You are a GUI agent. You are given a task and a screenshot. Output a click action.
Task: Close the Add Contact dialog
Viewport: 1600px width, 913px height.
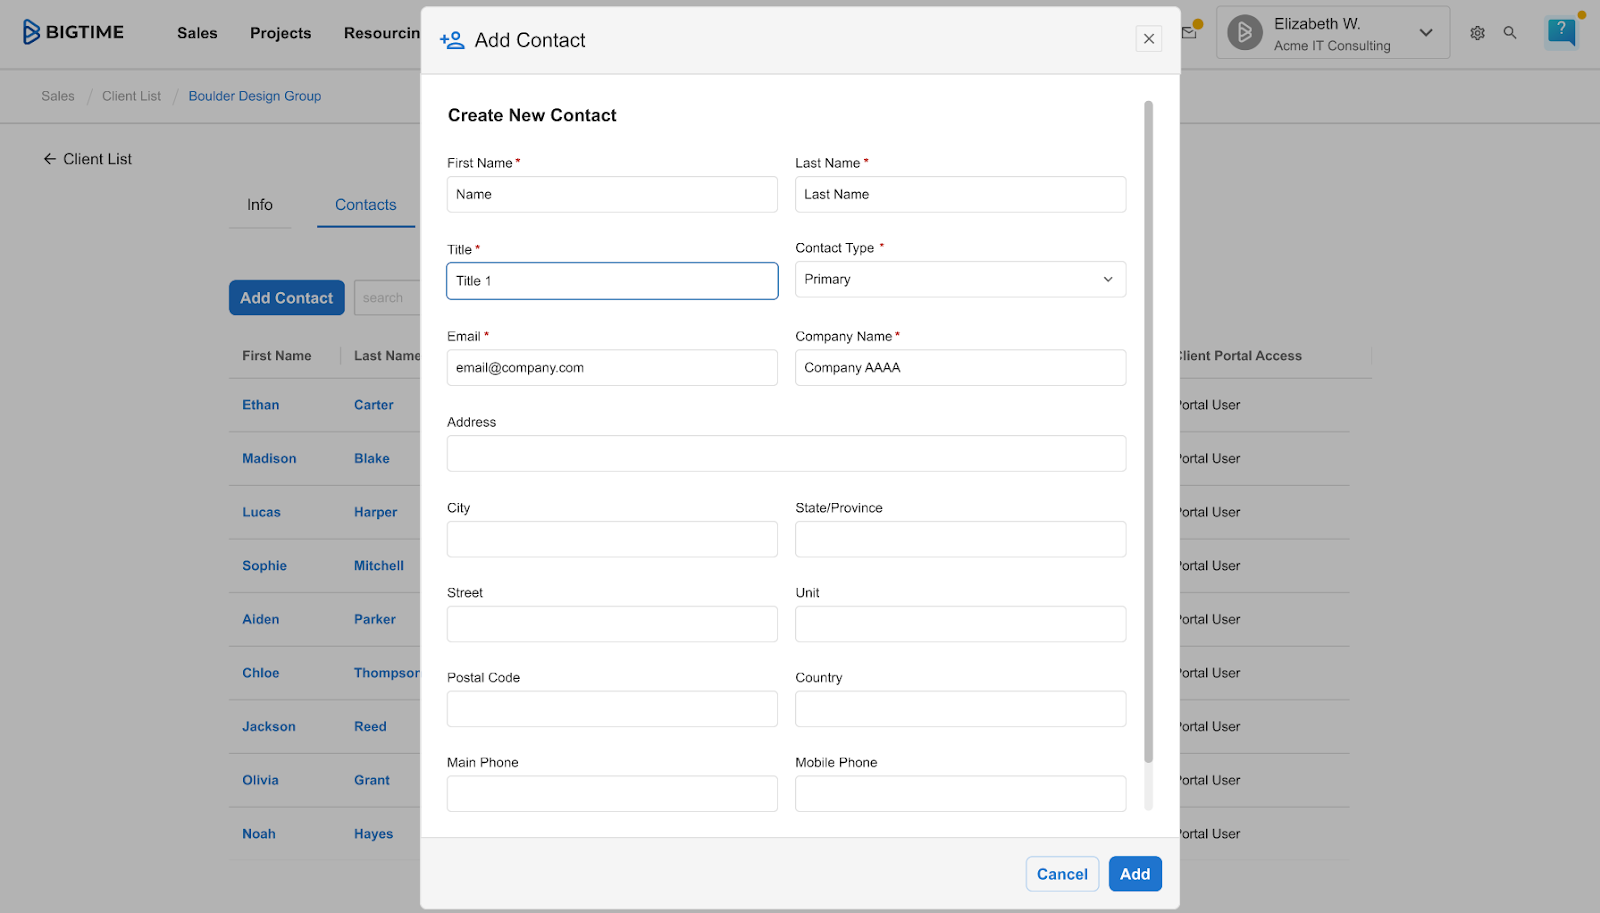coord(1148,38)
